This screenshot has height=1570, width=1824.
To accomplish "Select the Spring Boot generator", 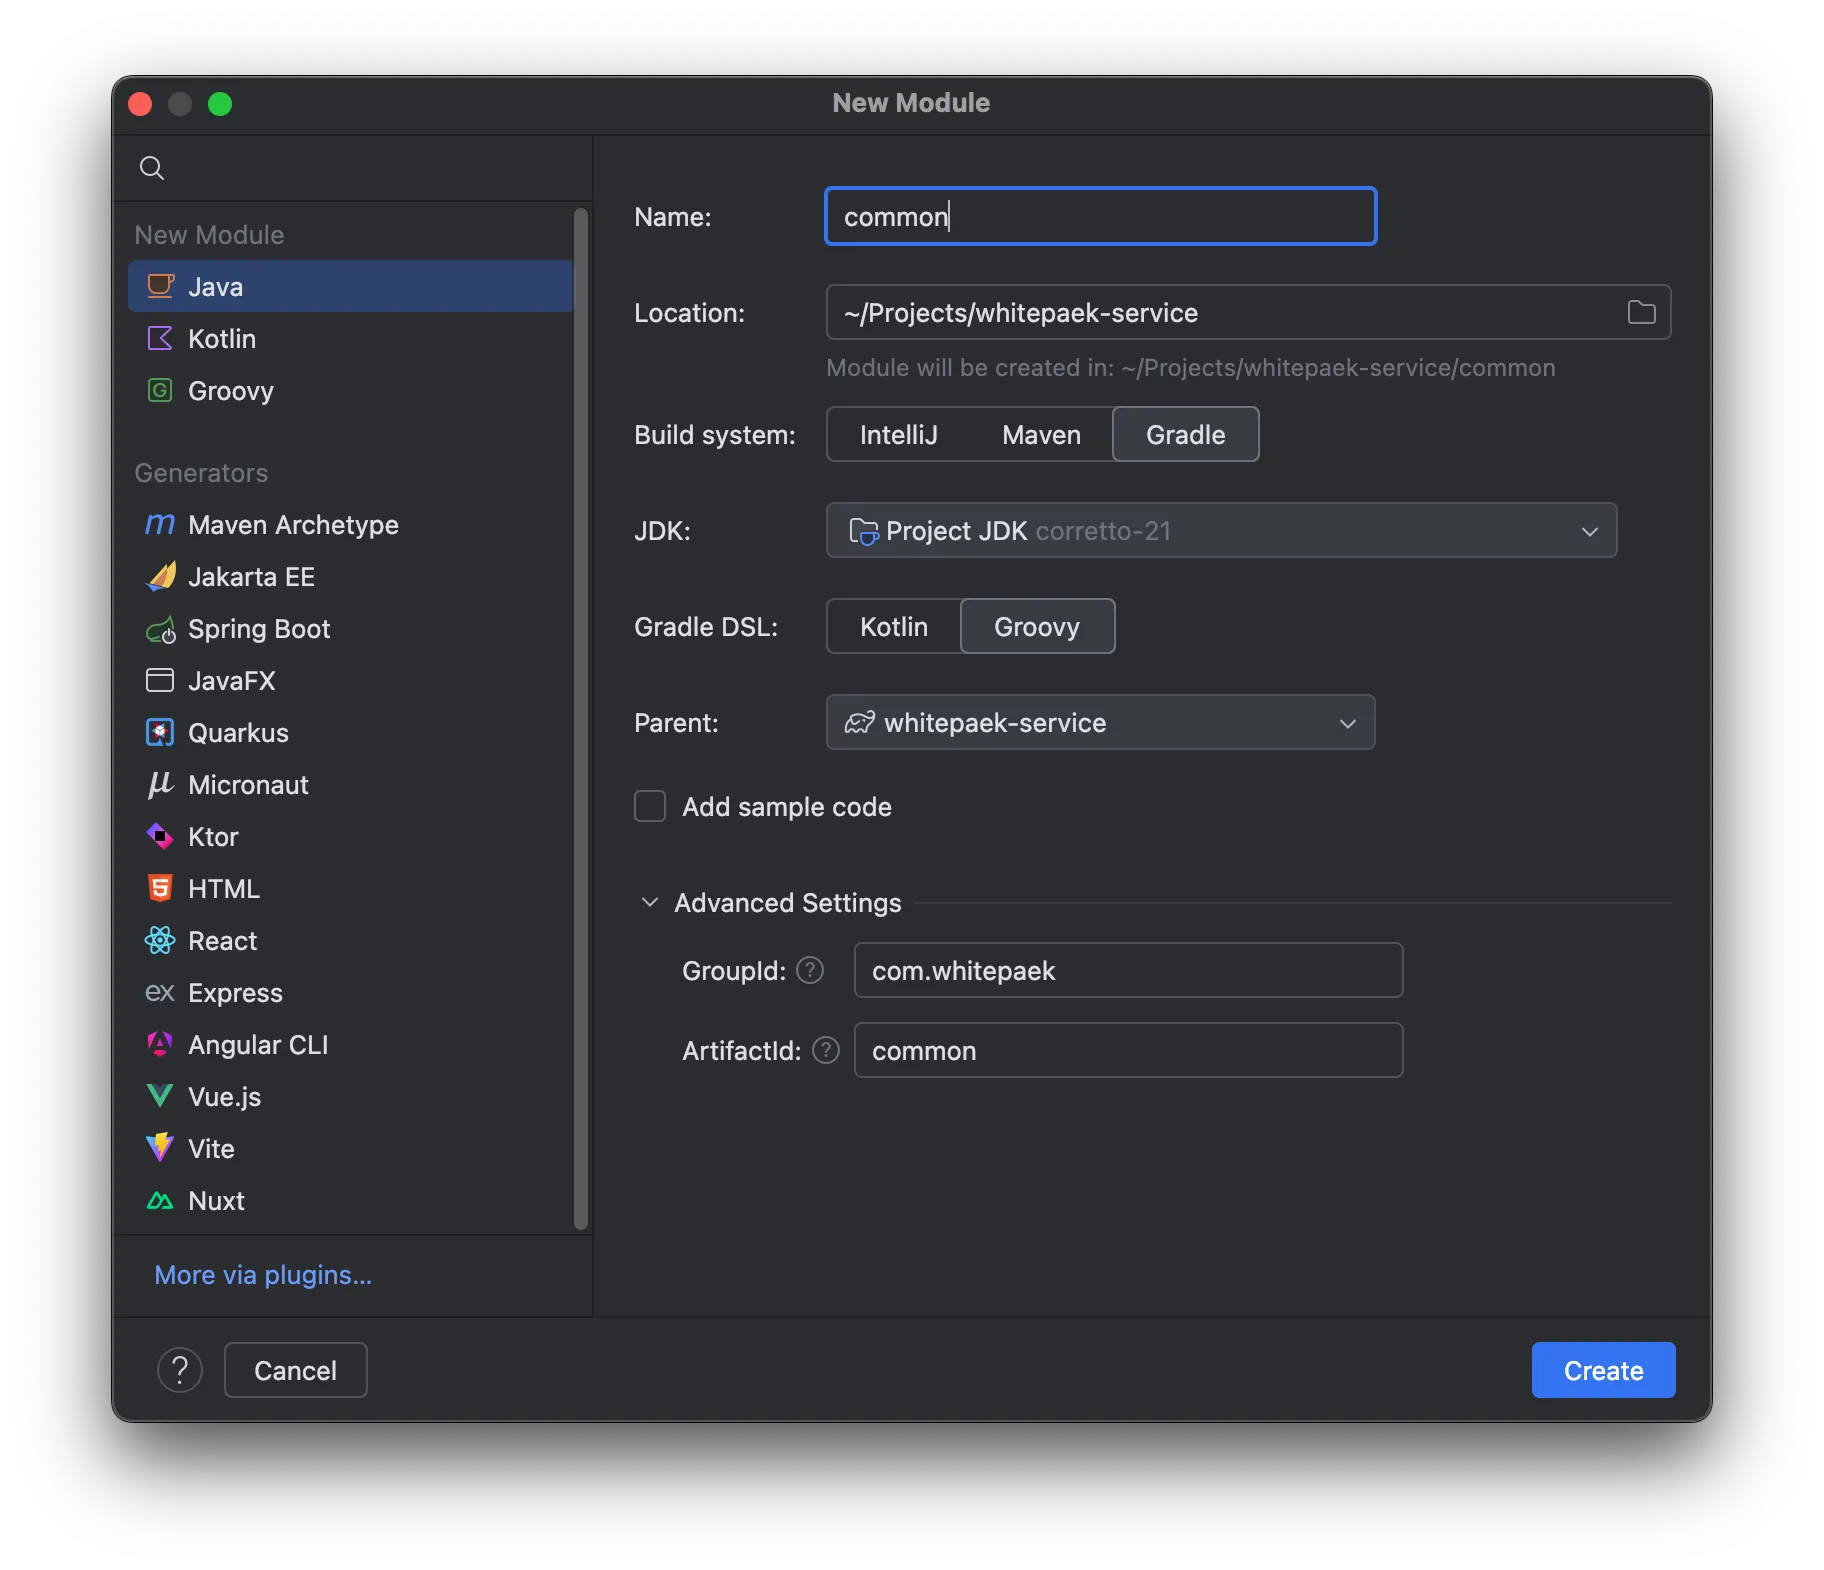I will pyautogui.click(x=350, y=628).
